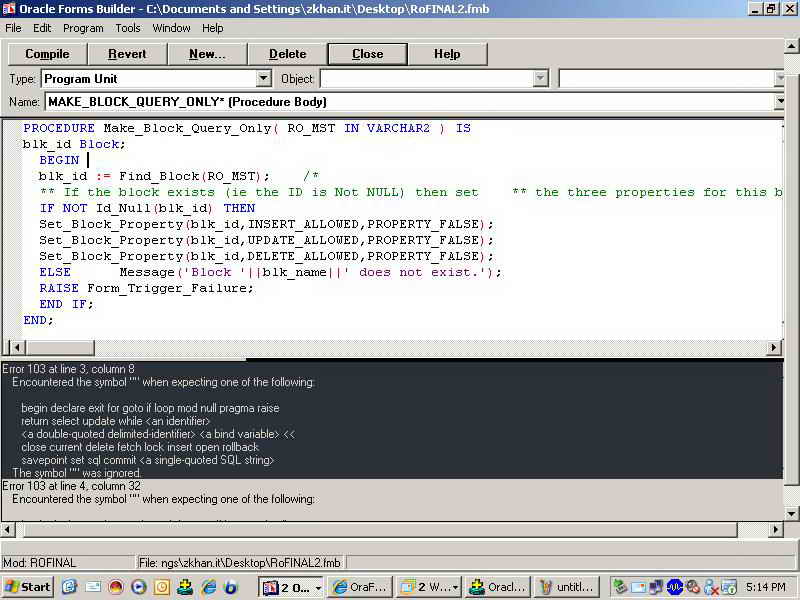Open the Program menu
The height and width of the screenshot is (600, 800).
pos(83,28)
